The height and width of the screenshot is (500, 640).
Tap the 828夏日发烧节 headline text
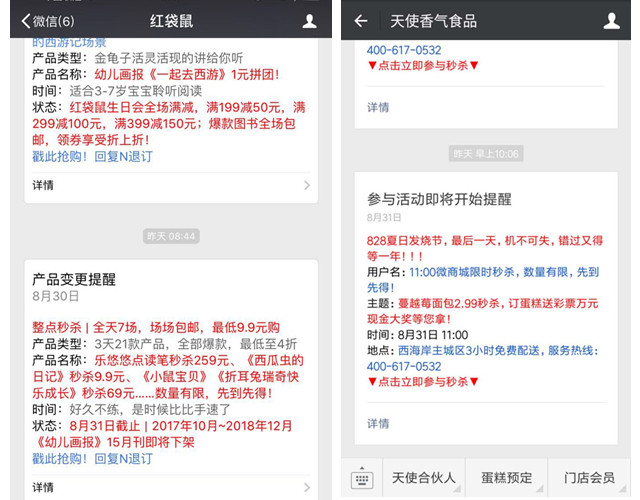click(x=484, y=248)
